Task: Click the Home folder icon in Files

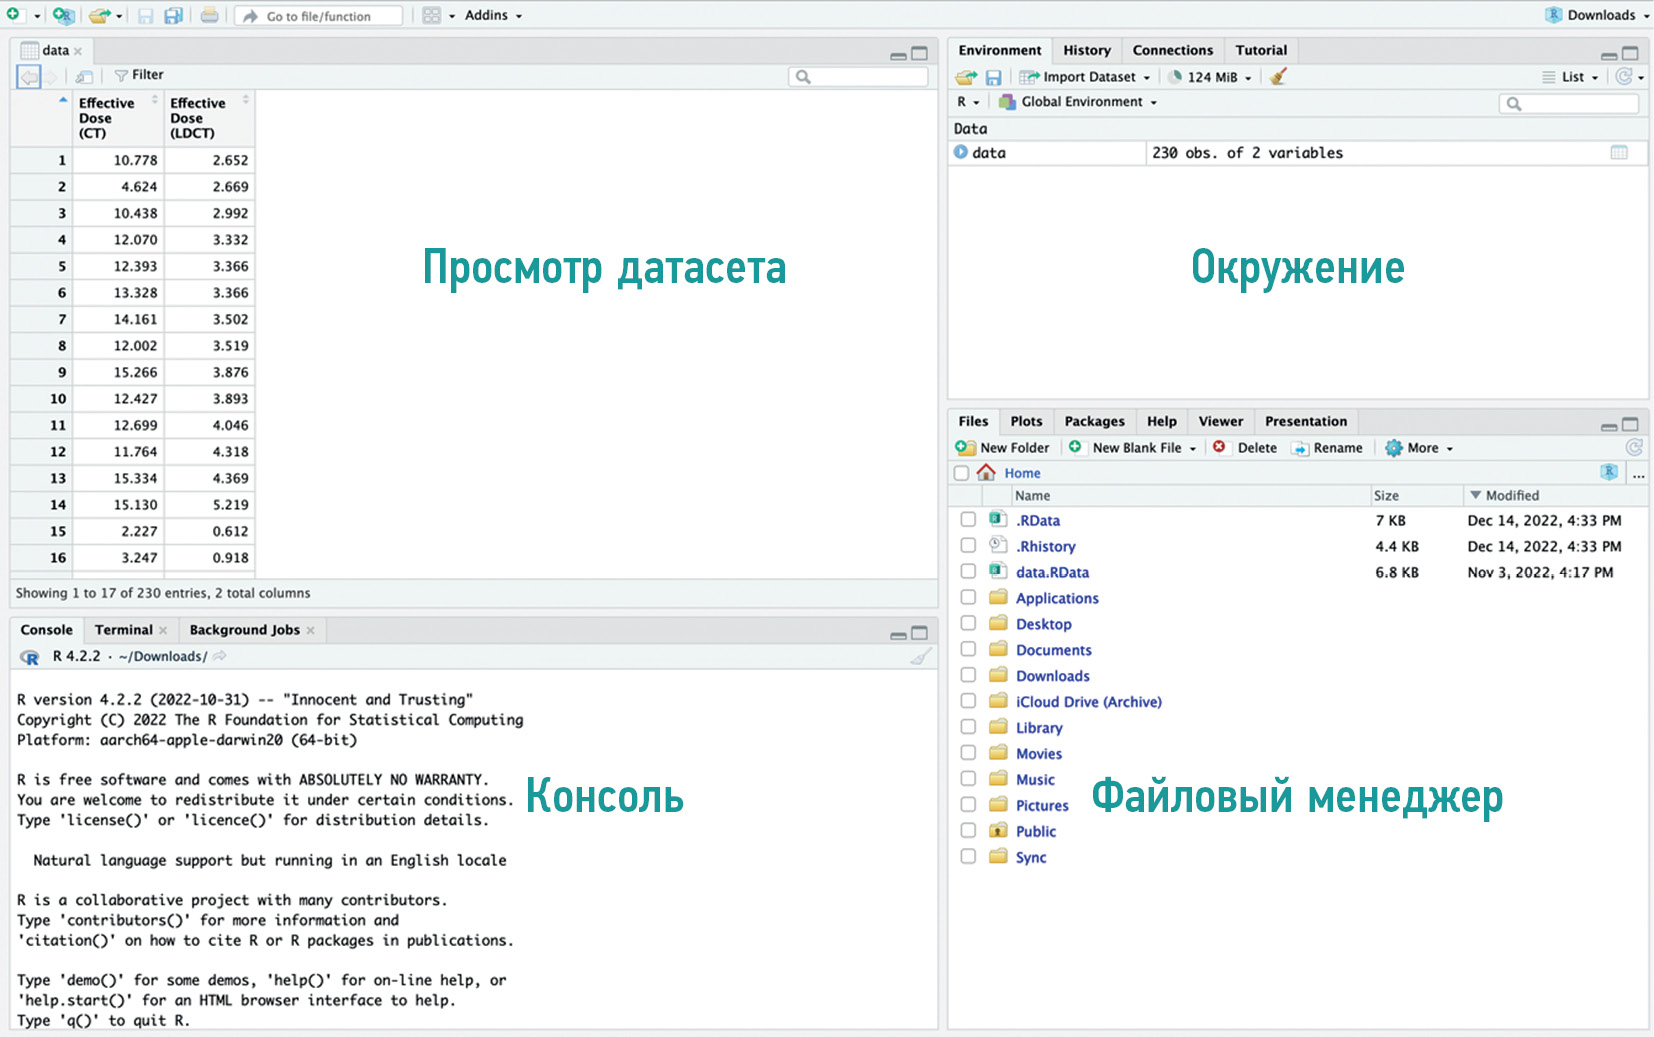Action: (x=986, y=473)
